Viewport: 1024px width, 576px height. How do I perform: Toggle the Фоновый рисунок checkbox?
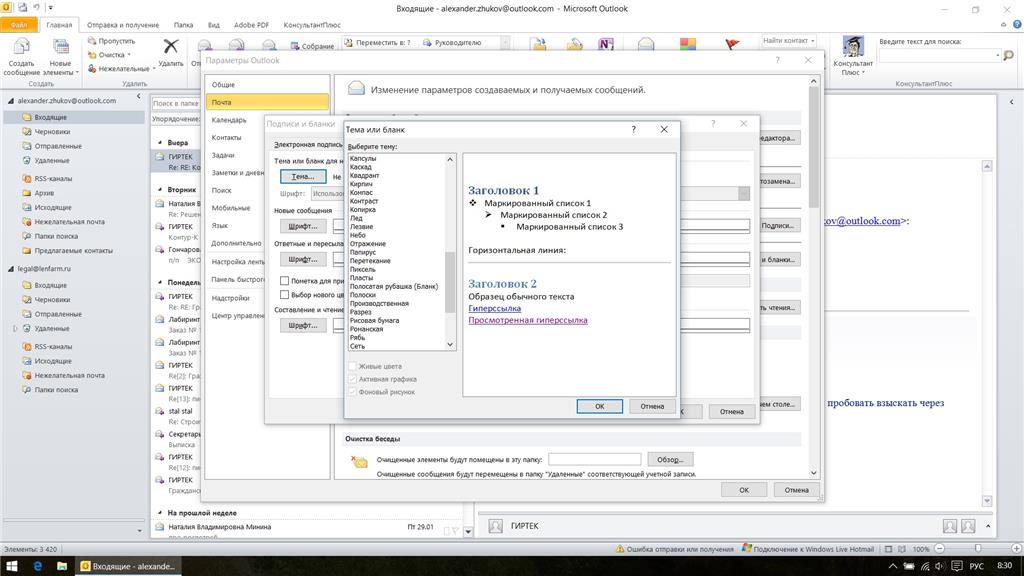click(x=353, y=392)
